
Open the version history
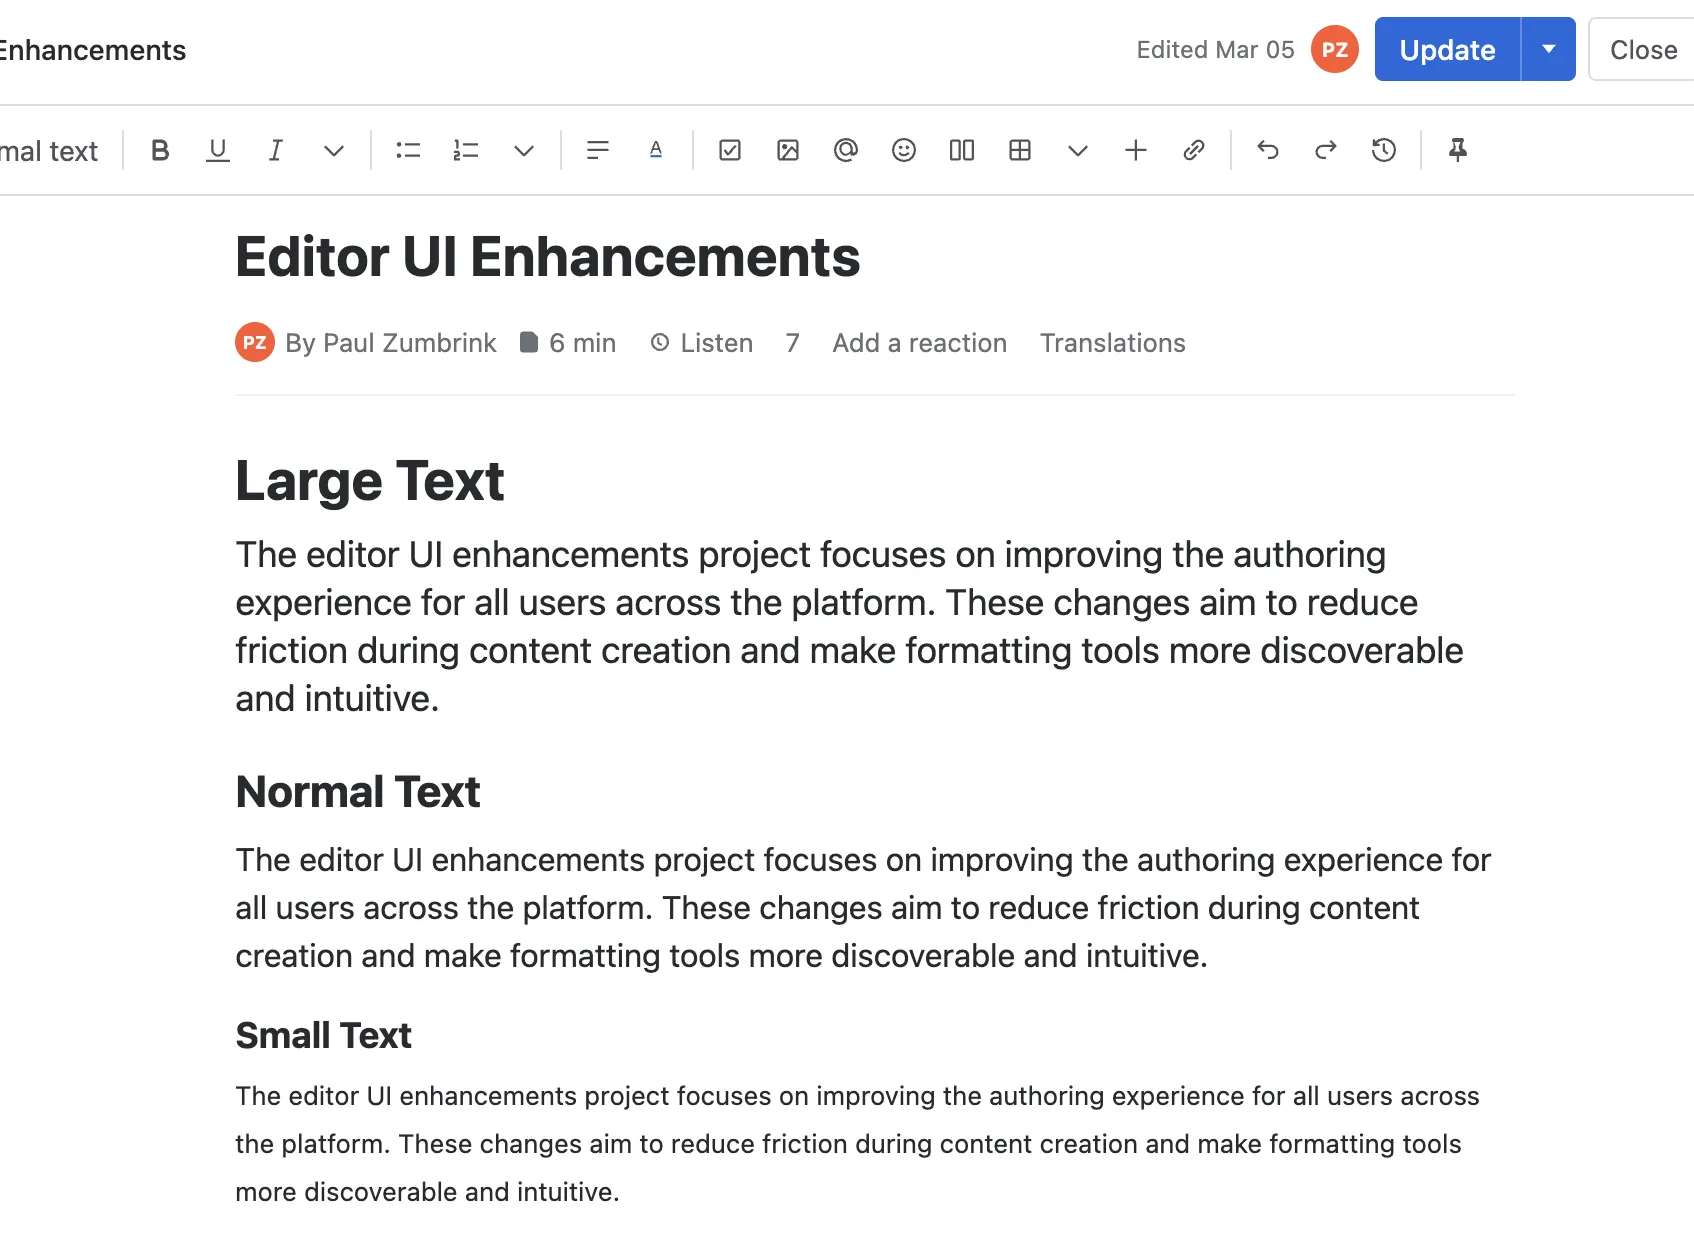[1384, 151]
